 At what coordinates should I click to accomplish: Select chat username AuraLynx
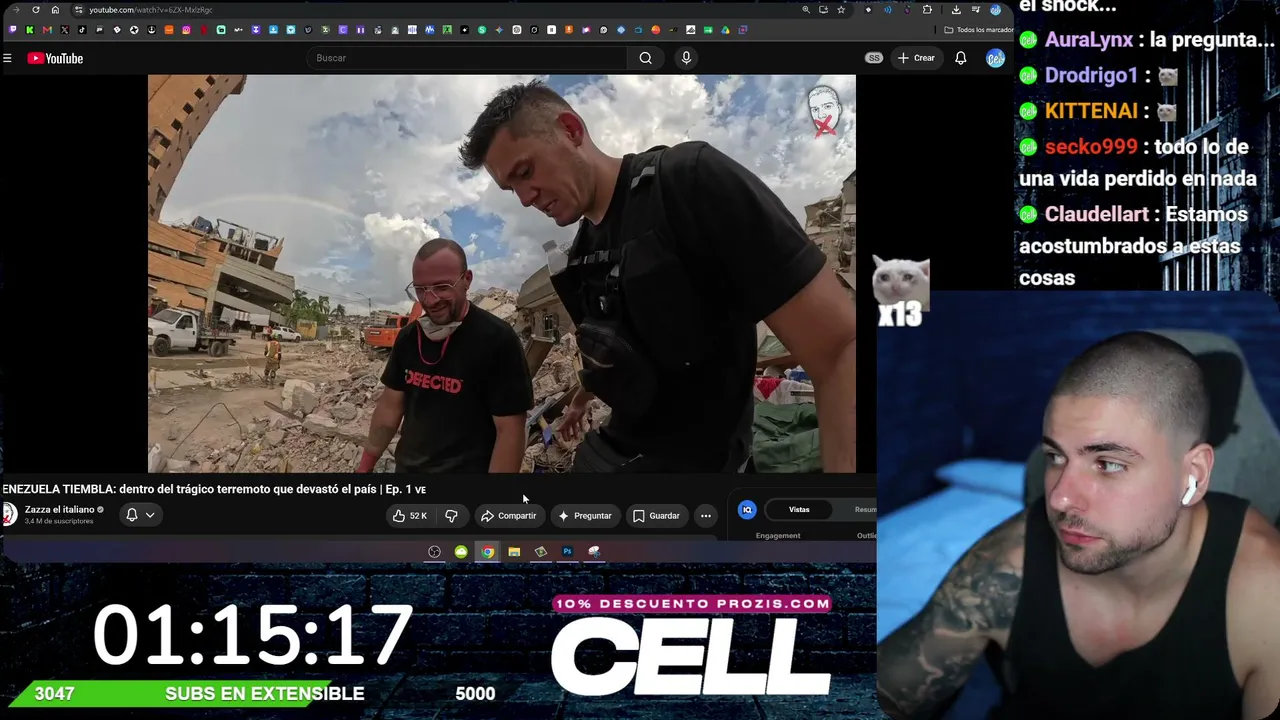click(1089, 40)
